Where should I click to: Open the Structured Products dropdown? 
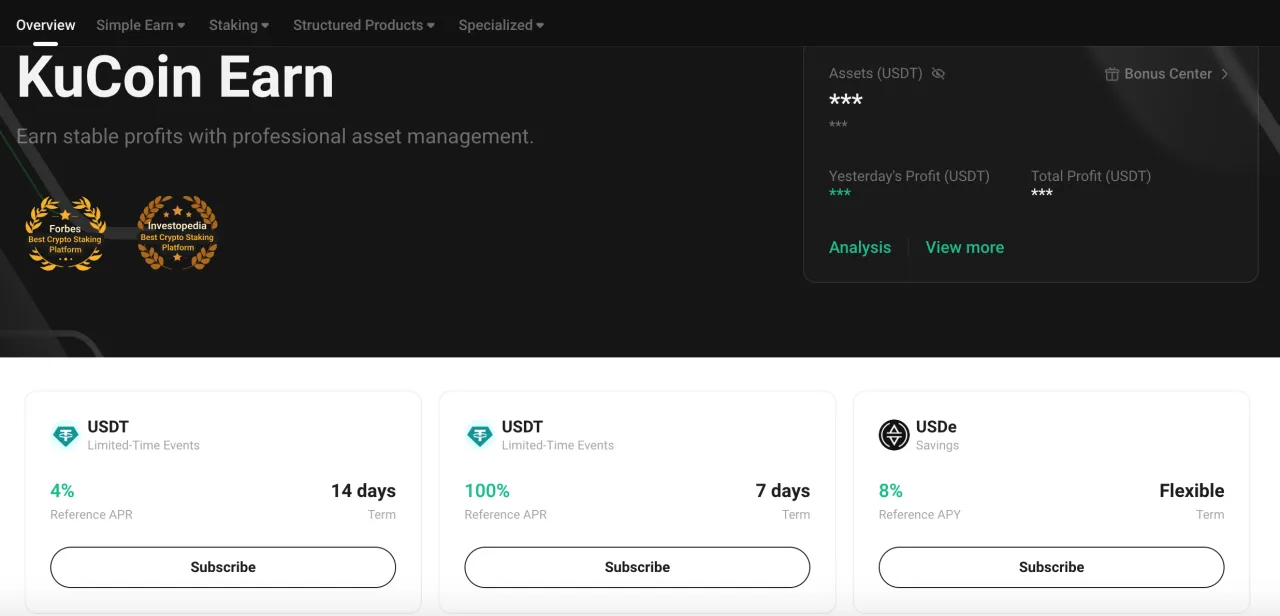(x=364, y=25)
